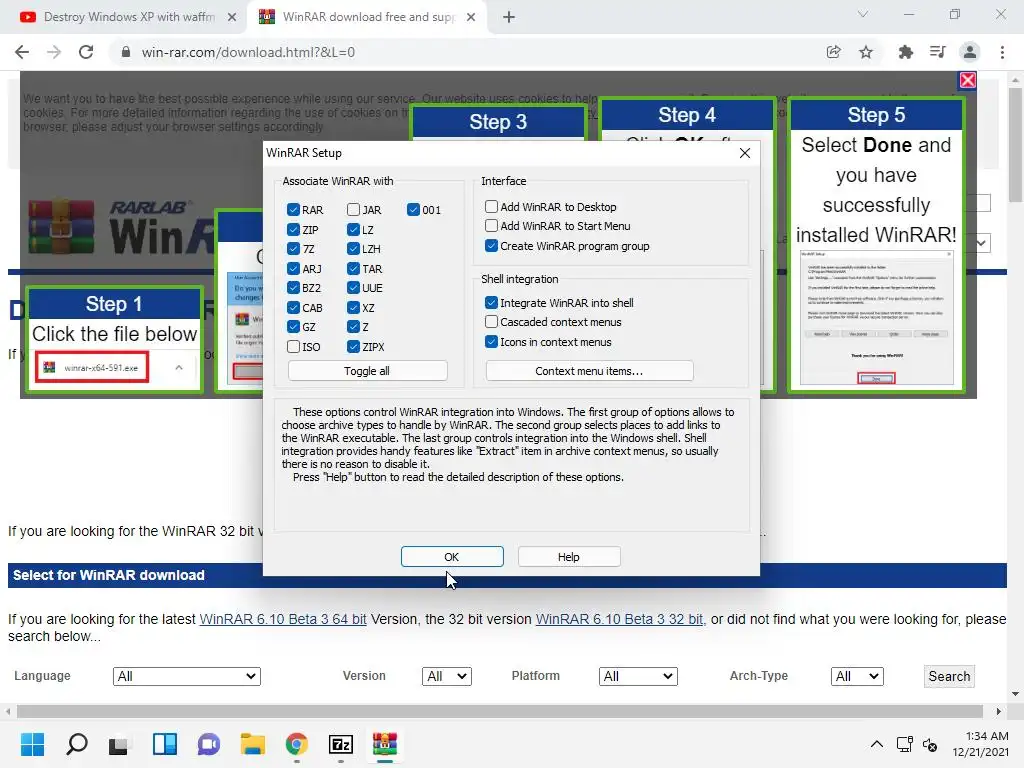Open Context menu items... dialog
This screenshot has height=768, width=1024.
[589, 371]
